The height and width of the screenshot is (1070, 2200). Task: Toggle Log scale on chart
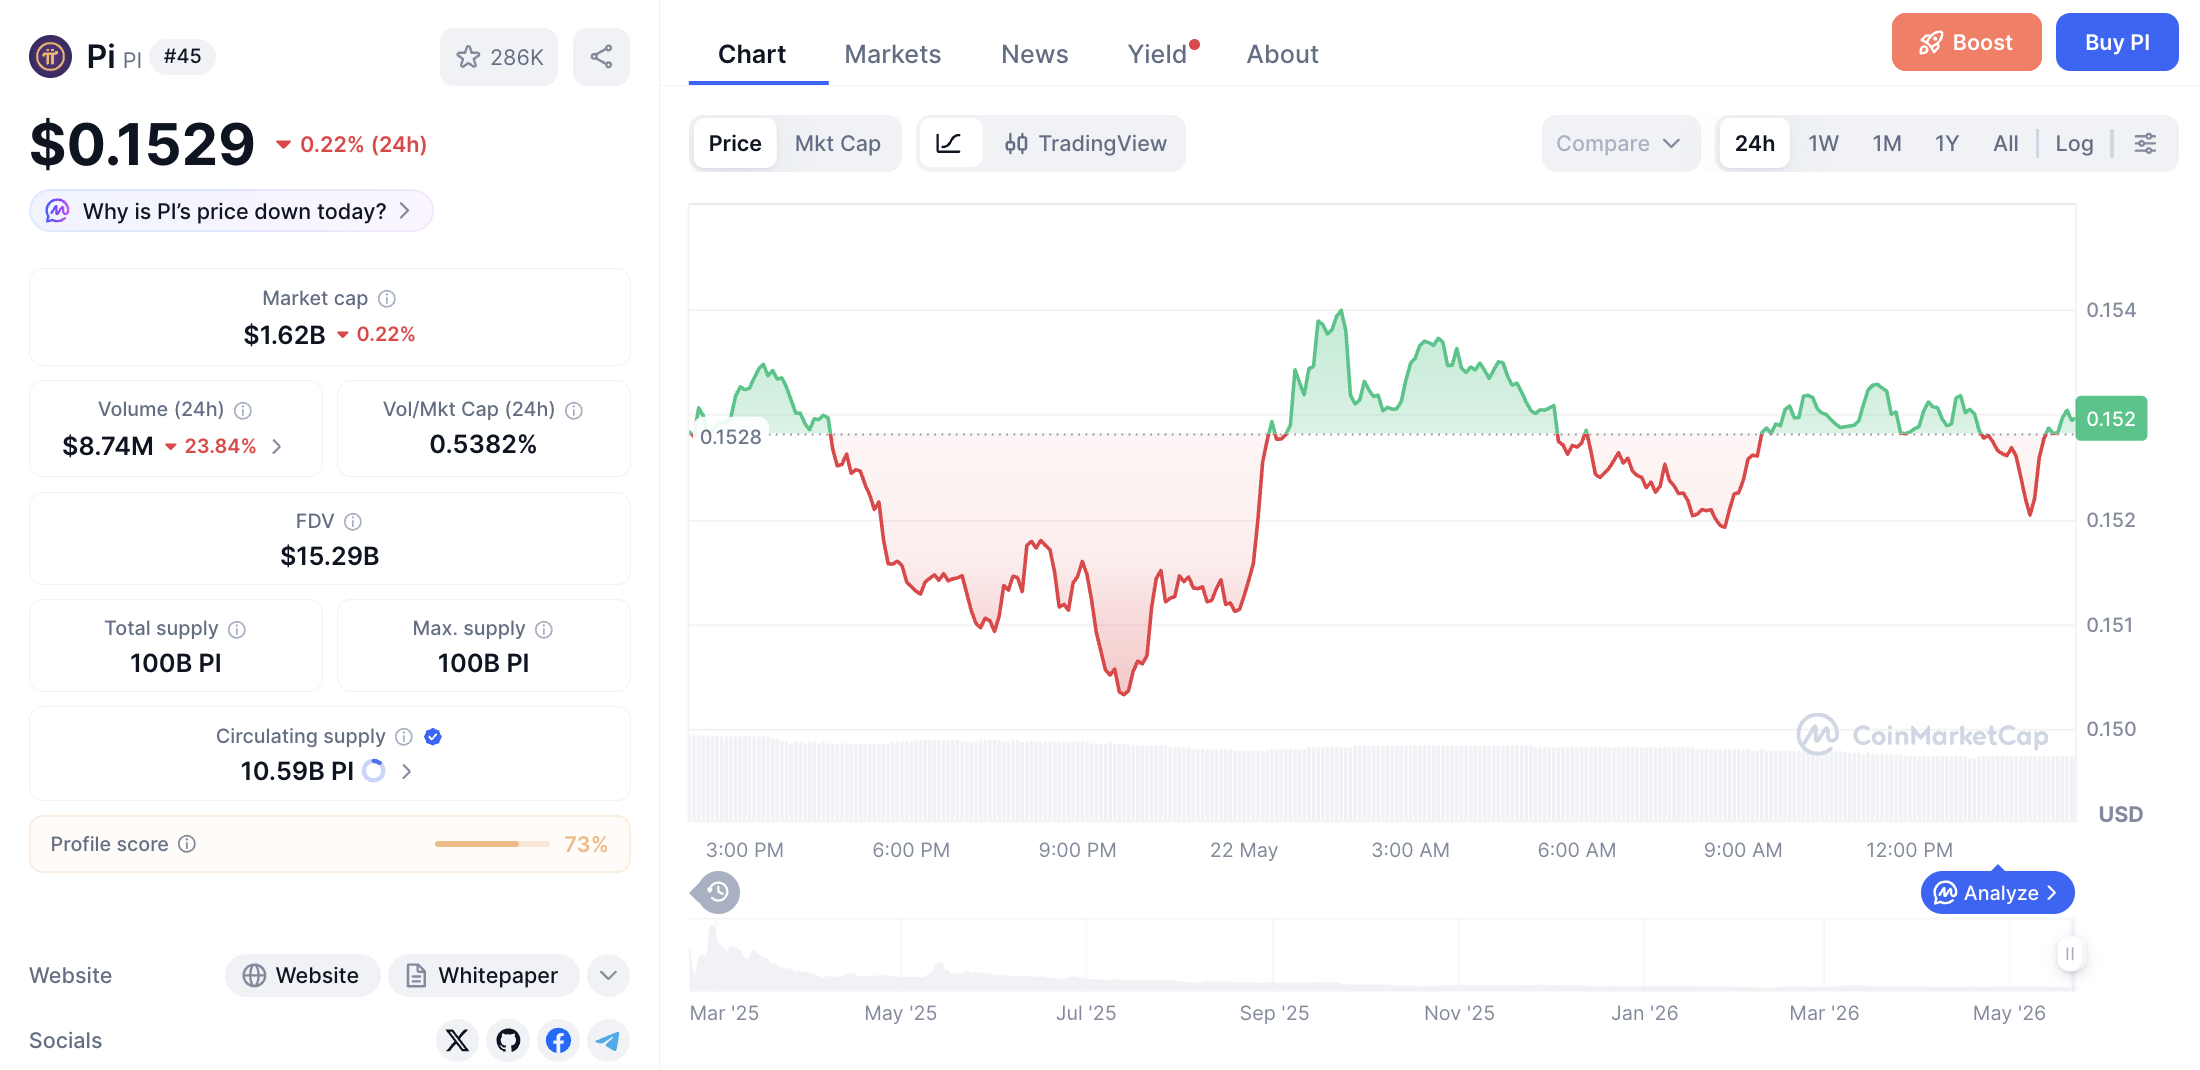[x=2074, y=144]
